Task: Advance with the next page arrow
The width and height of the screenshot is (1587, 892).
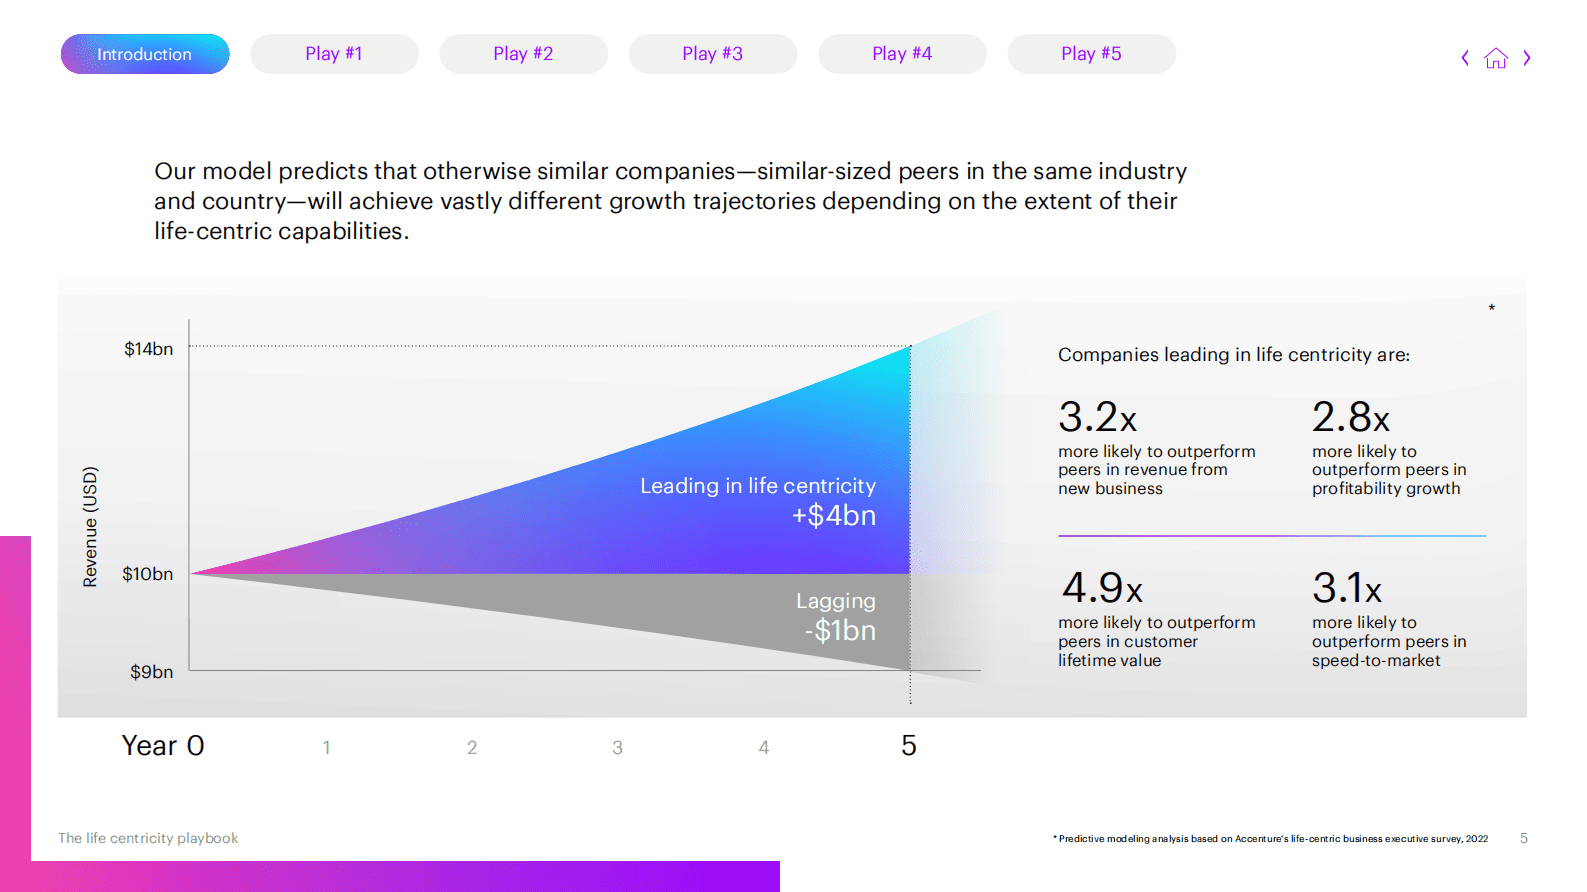Action: (1527, 58)
